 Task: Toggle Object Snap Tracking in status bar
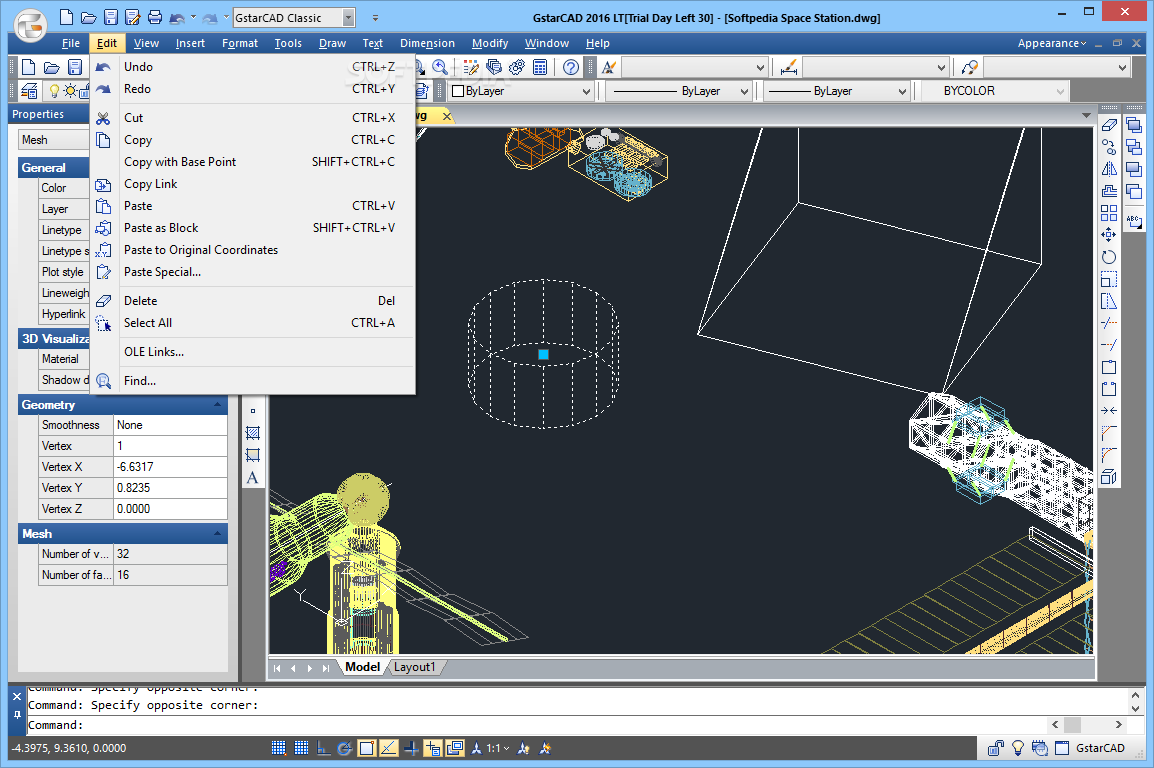point(389,748)
